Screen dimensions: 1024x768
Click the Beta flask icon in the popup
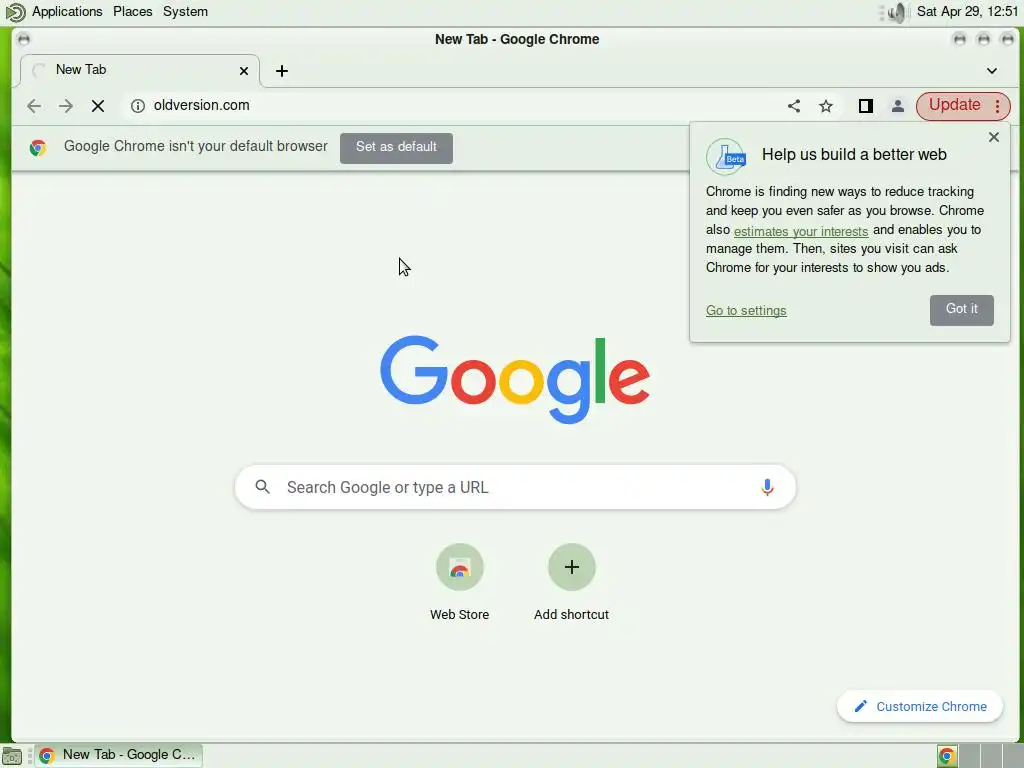click(x=726, y=157)
